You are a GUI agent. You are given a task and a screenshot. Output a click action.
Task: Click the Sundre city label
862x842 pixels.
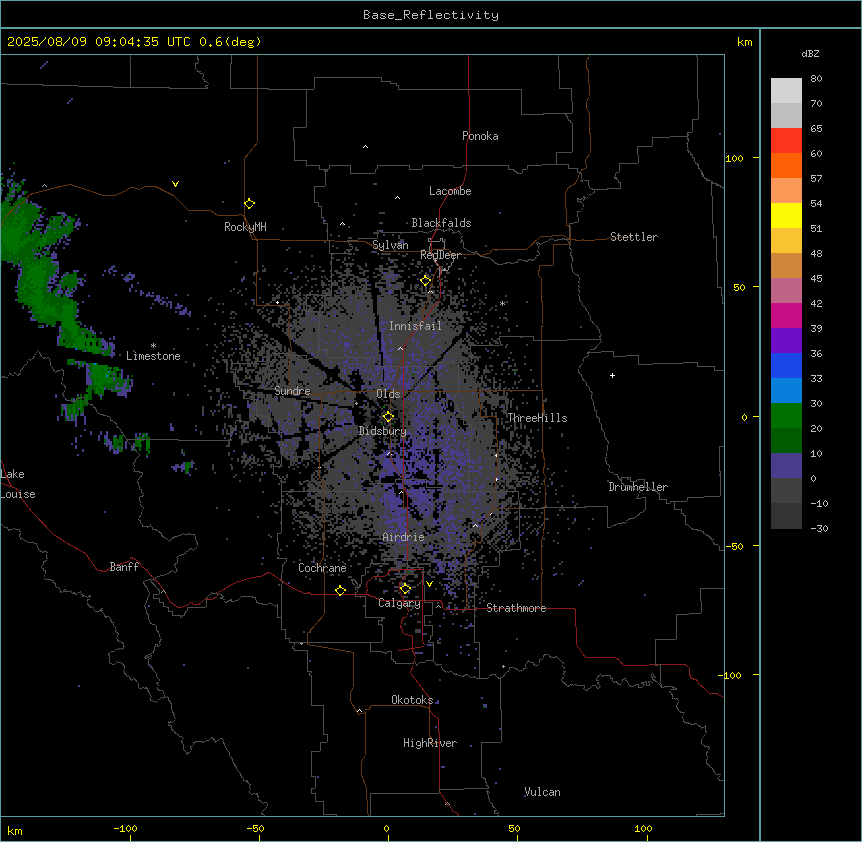(292, 391)
